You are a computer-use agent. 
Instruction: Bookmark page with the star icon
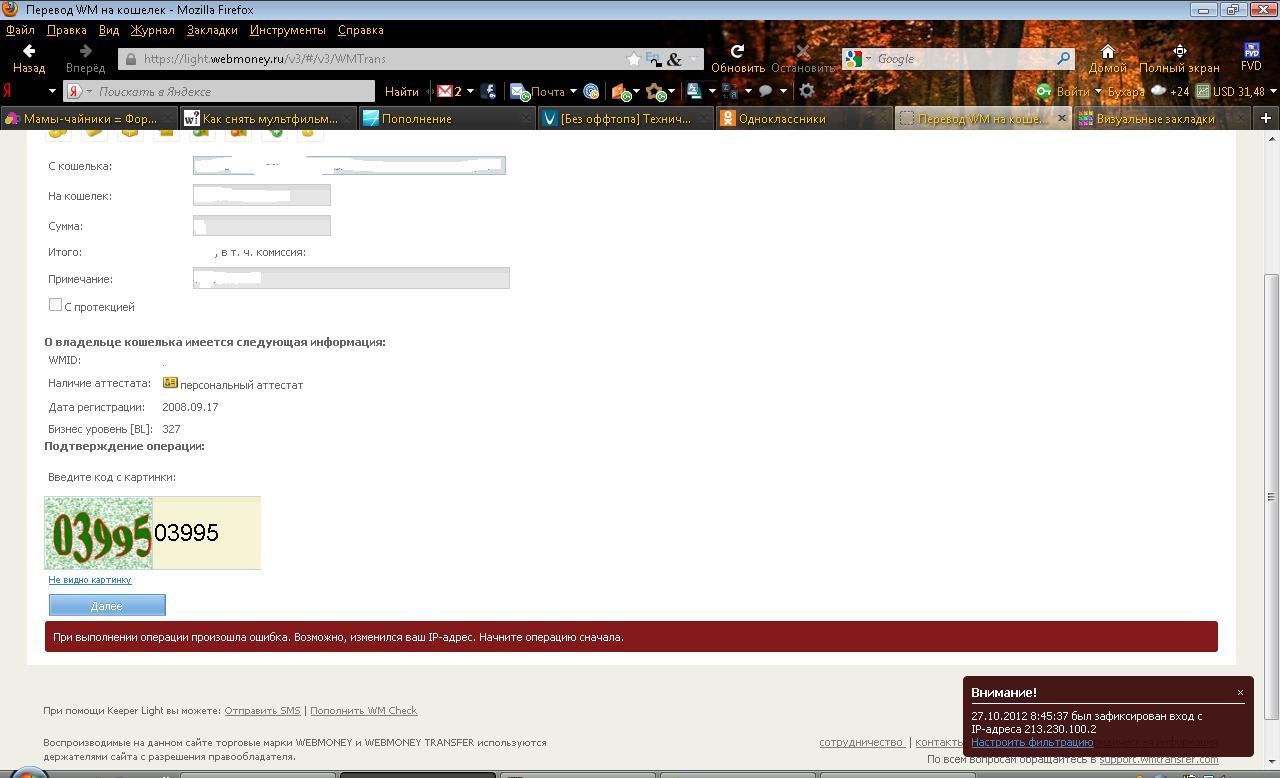coord(633,59)
